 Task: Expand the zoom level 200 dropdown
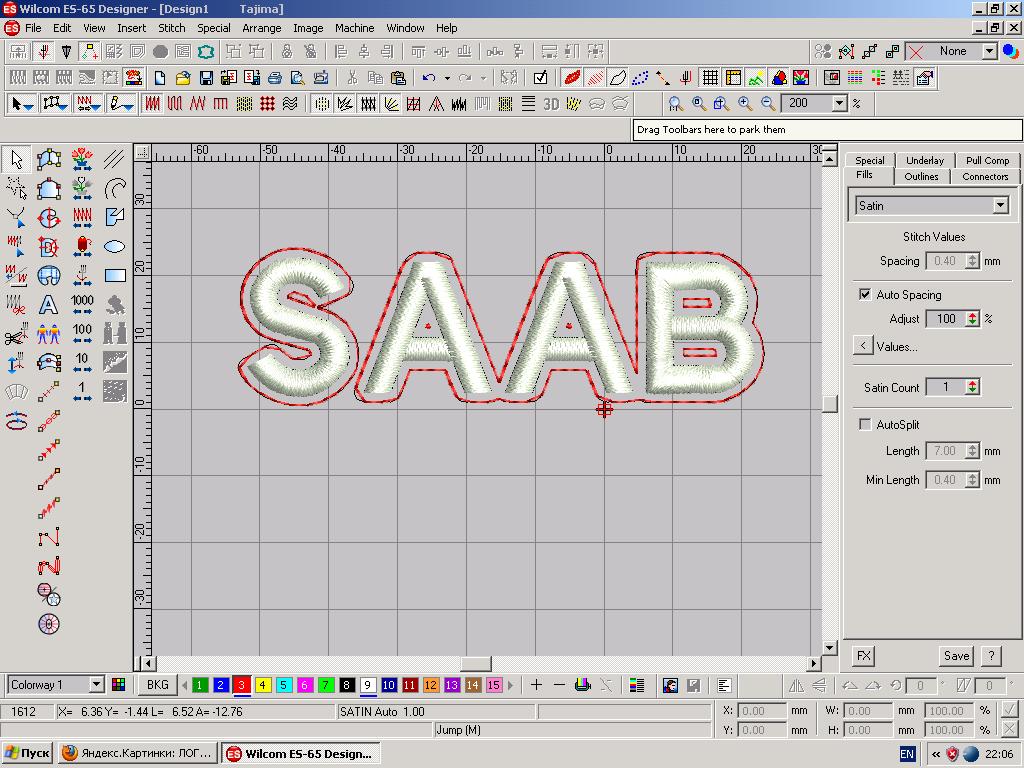click(839, 103)
